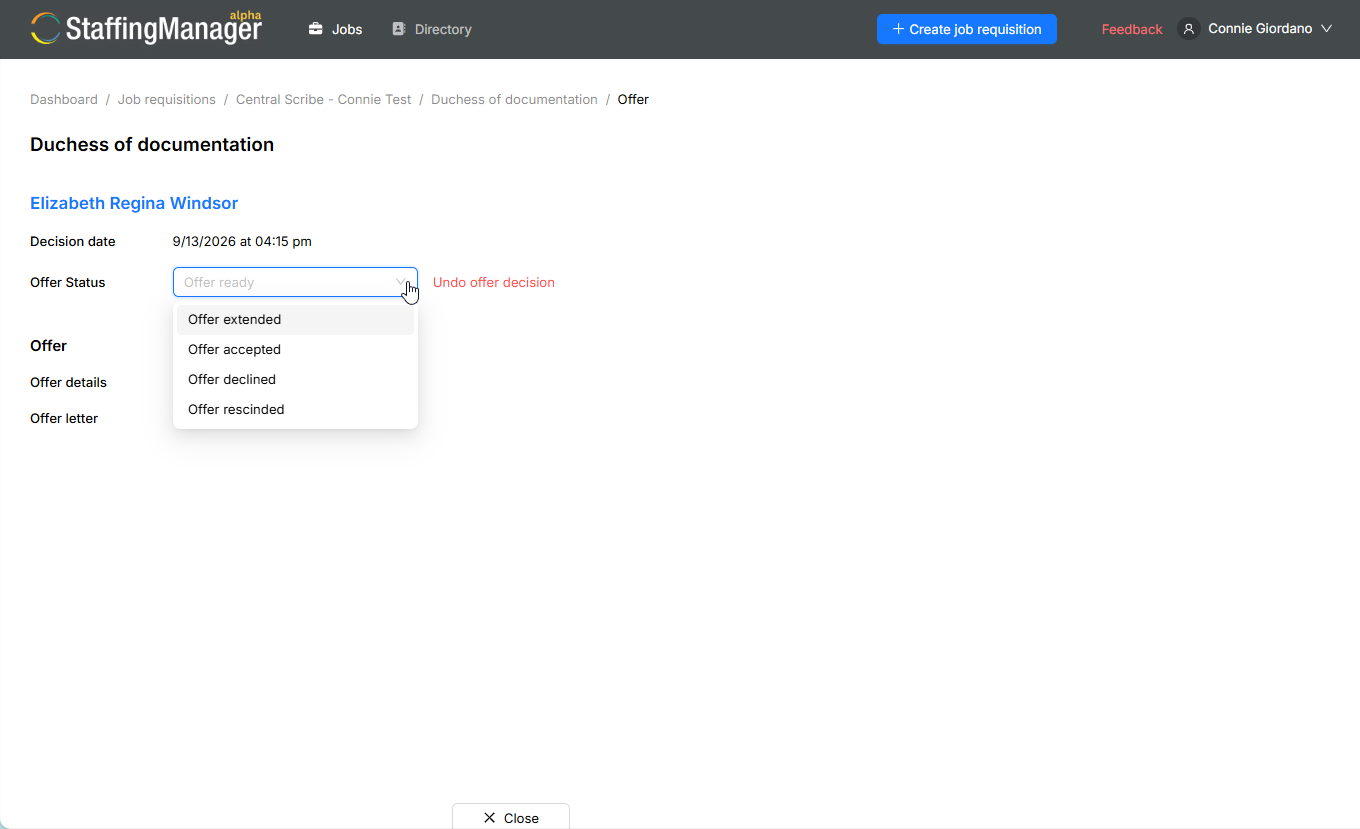
Task: Click the StaffingManager logo
Action: pyautogui.click(x=147, y=28)
